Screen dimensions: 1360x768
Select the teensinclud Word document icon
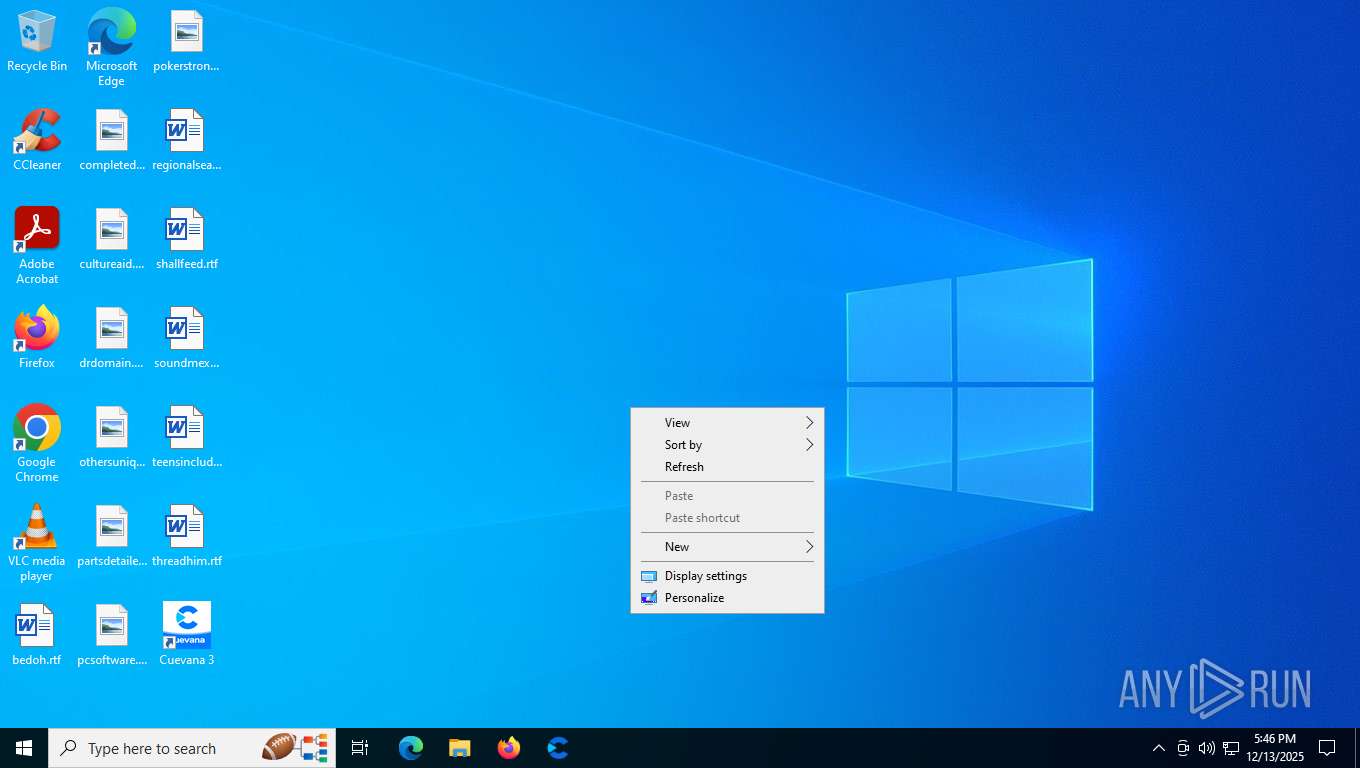[186, 437]
